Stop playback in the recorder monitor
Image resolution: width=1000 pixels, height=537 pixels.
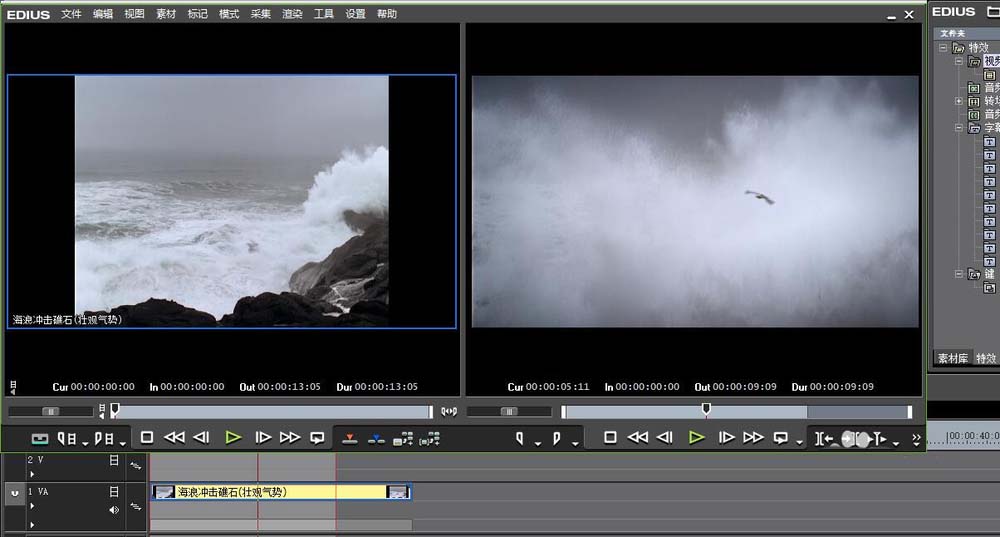click(x=610, y=438)
